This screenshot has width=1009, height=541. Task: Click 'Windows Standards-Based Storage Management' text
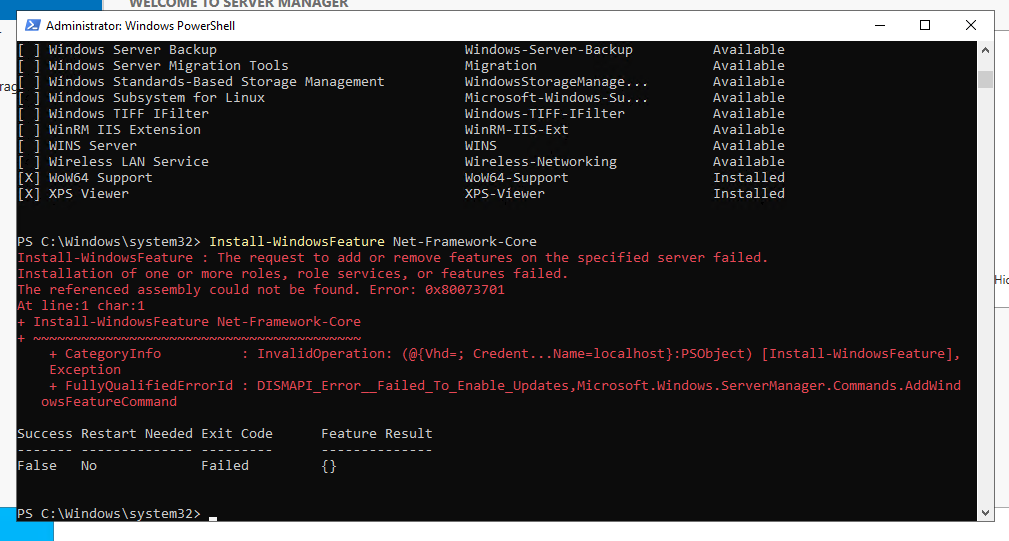pyautogui.click(x=216, y=82)
